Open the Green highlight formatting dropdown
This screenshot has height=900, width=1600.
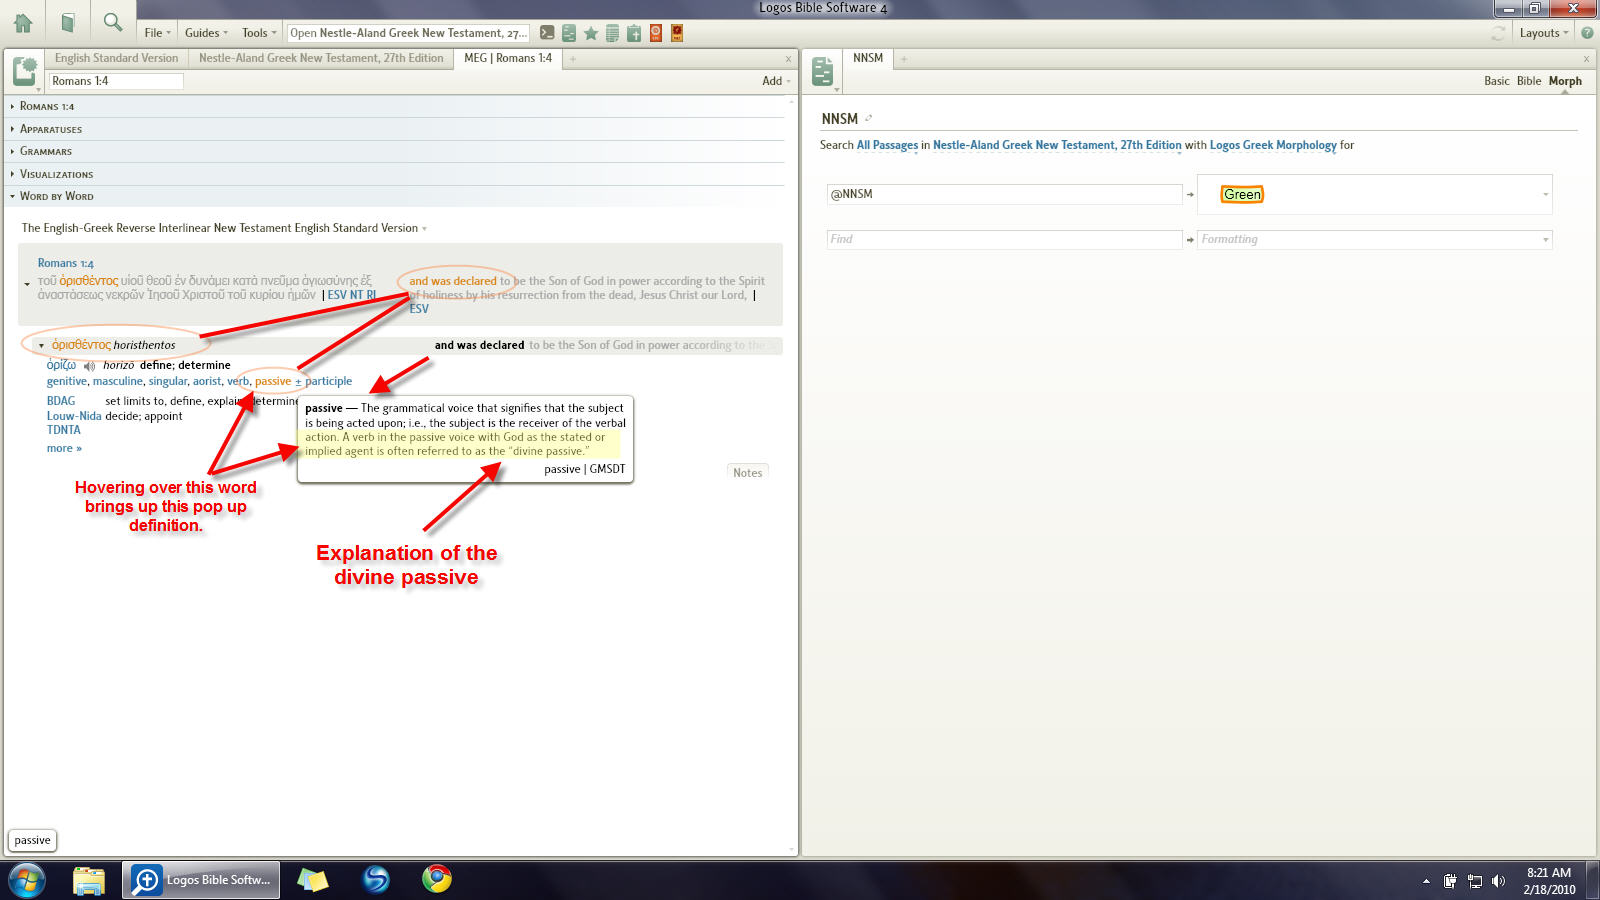tap(1546, 195)
